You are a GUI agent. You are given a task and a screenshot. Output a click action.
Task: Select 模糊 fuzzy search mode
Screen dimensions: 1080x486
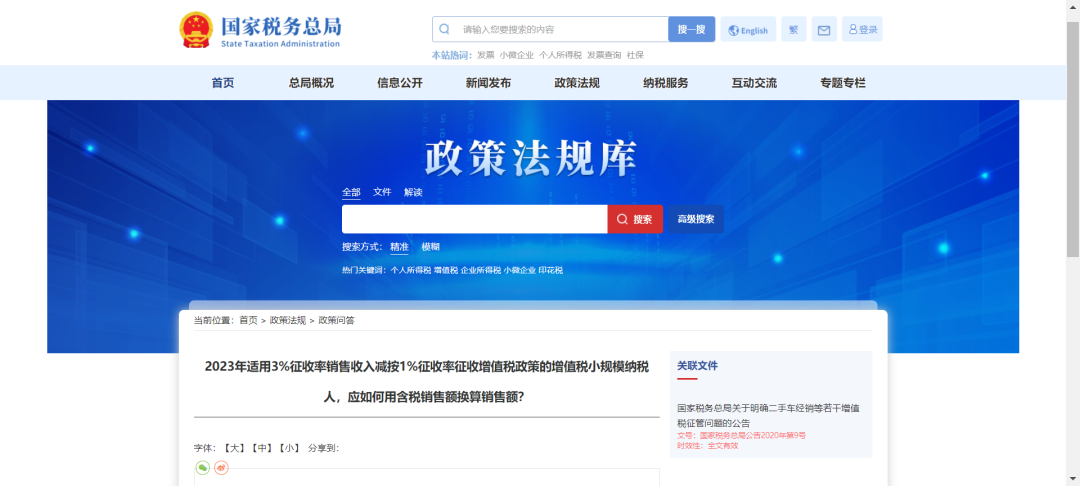(x=430, y=247)
